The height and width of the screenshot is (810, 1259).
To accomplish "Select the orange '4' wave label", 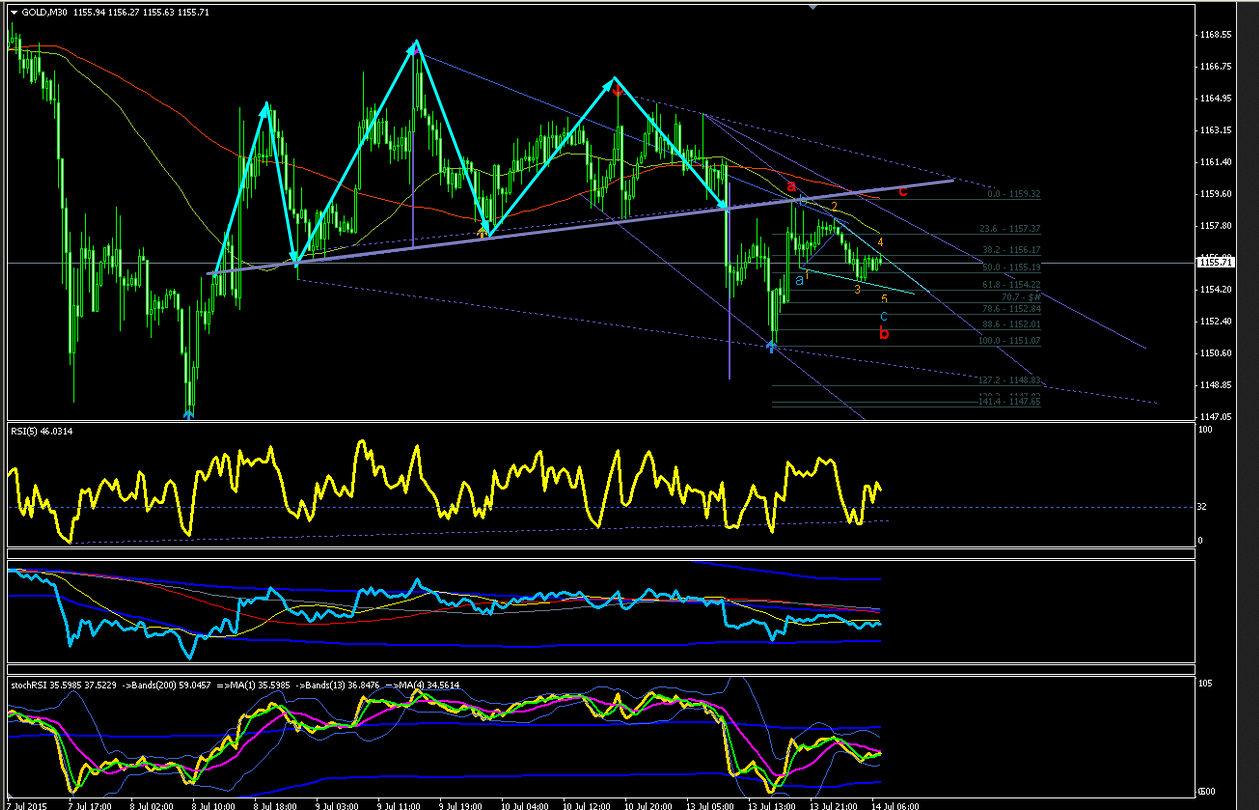I will pos(880,242).
